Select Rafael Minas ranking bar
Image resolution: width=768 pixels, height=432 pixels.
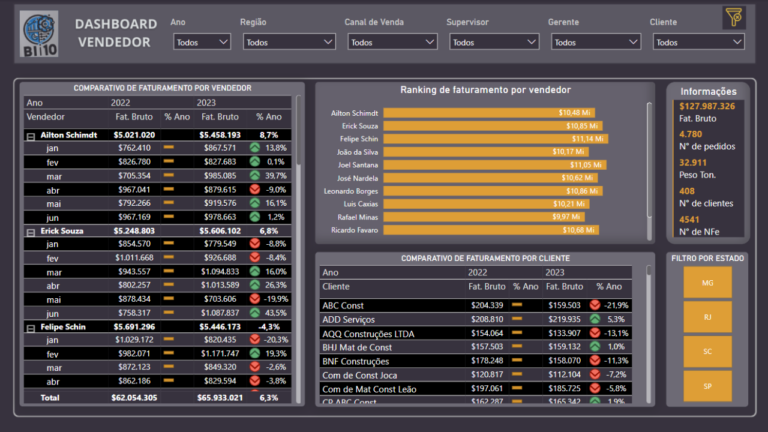tap(484, 217)
